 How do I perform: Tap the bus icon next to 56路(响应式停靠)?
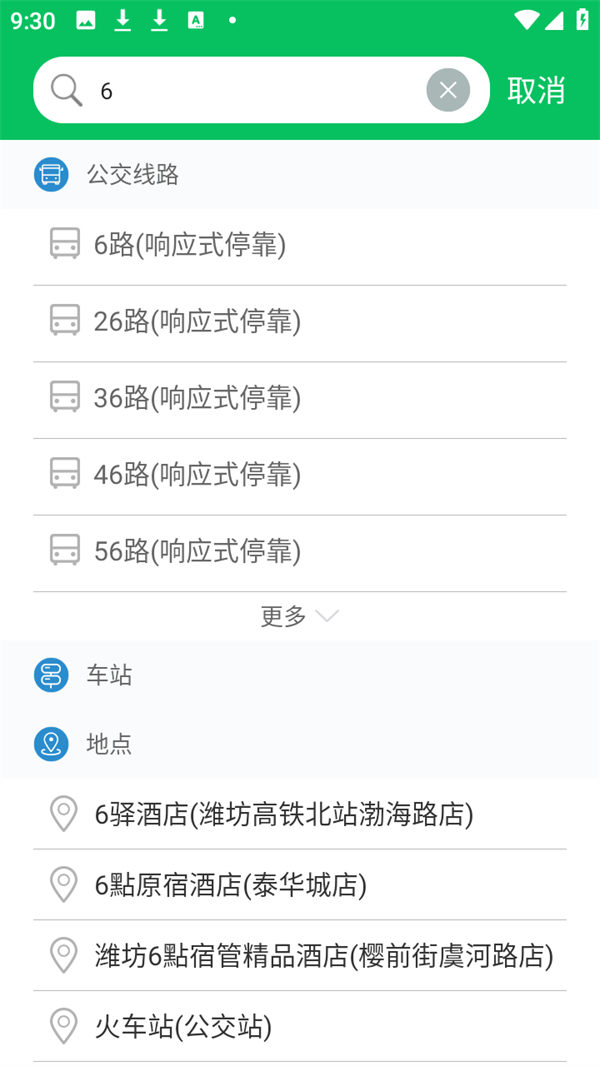(64, 551)
